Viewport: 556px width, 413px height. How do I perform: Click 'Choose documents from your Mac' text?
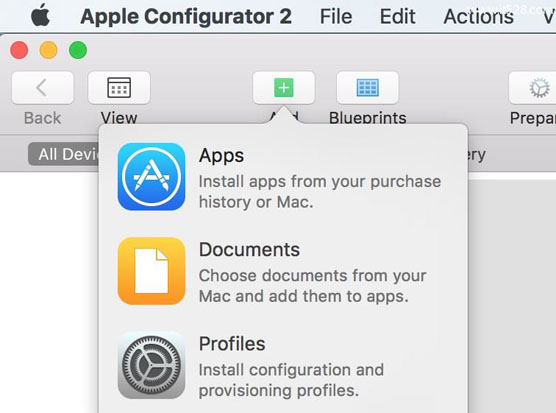click(312, 286)
